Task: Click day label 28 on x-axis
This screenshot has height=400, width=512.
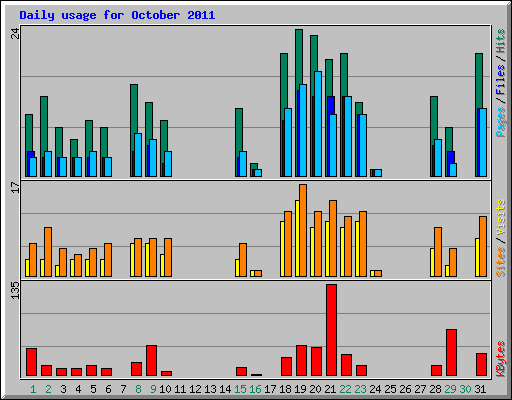Action: (435, 389)
